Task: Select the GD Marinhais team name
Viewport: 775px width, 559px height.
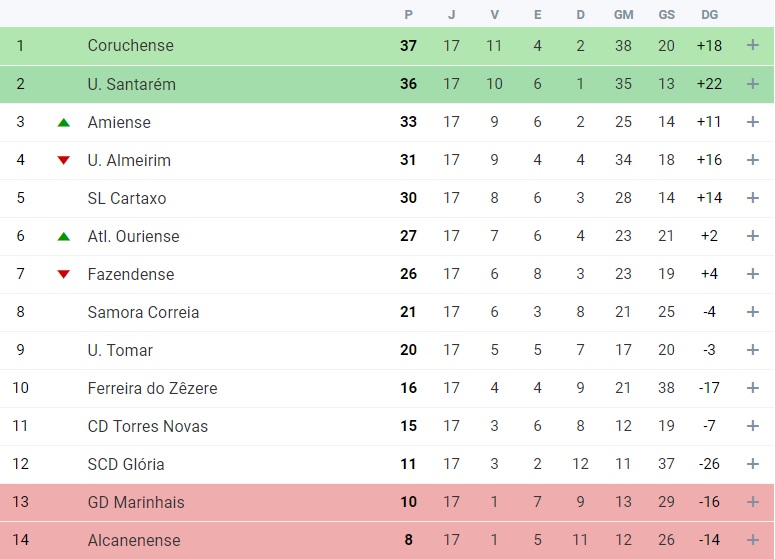Action: pyautogui.click(x=136, y=502)
